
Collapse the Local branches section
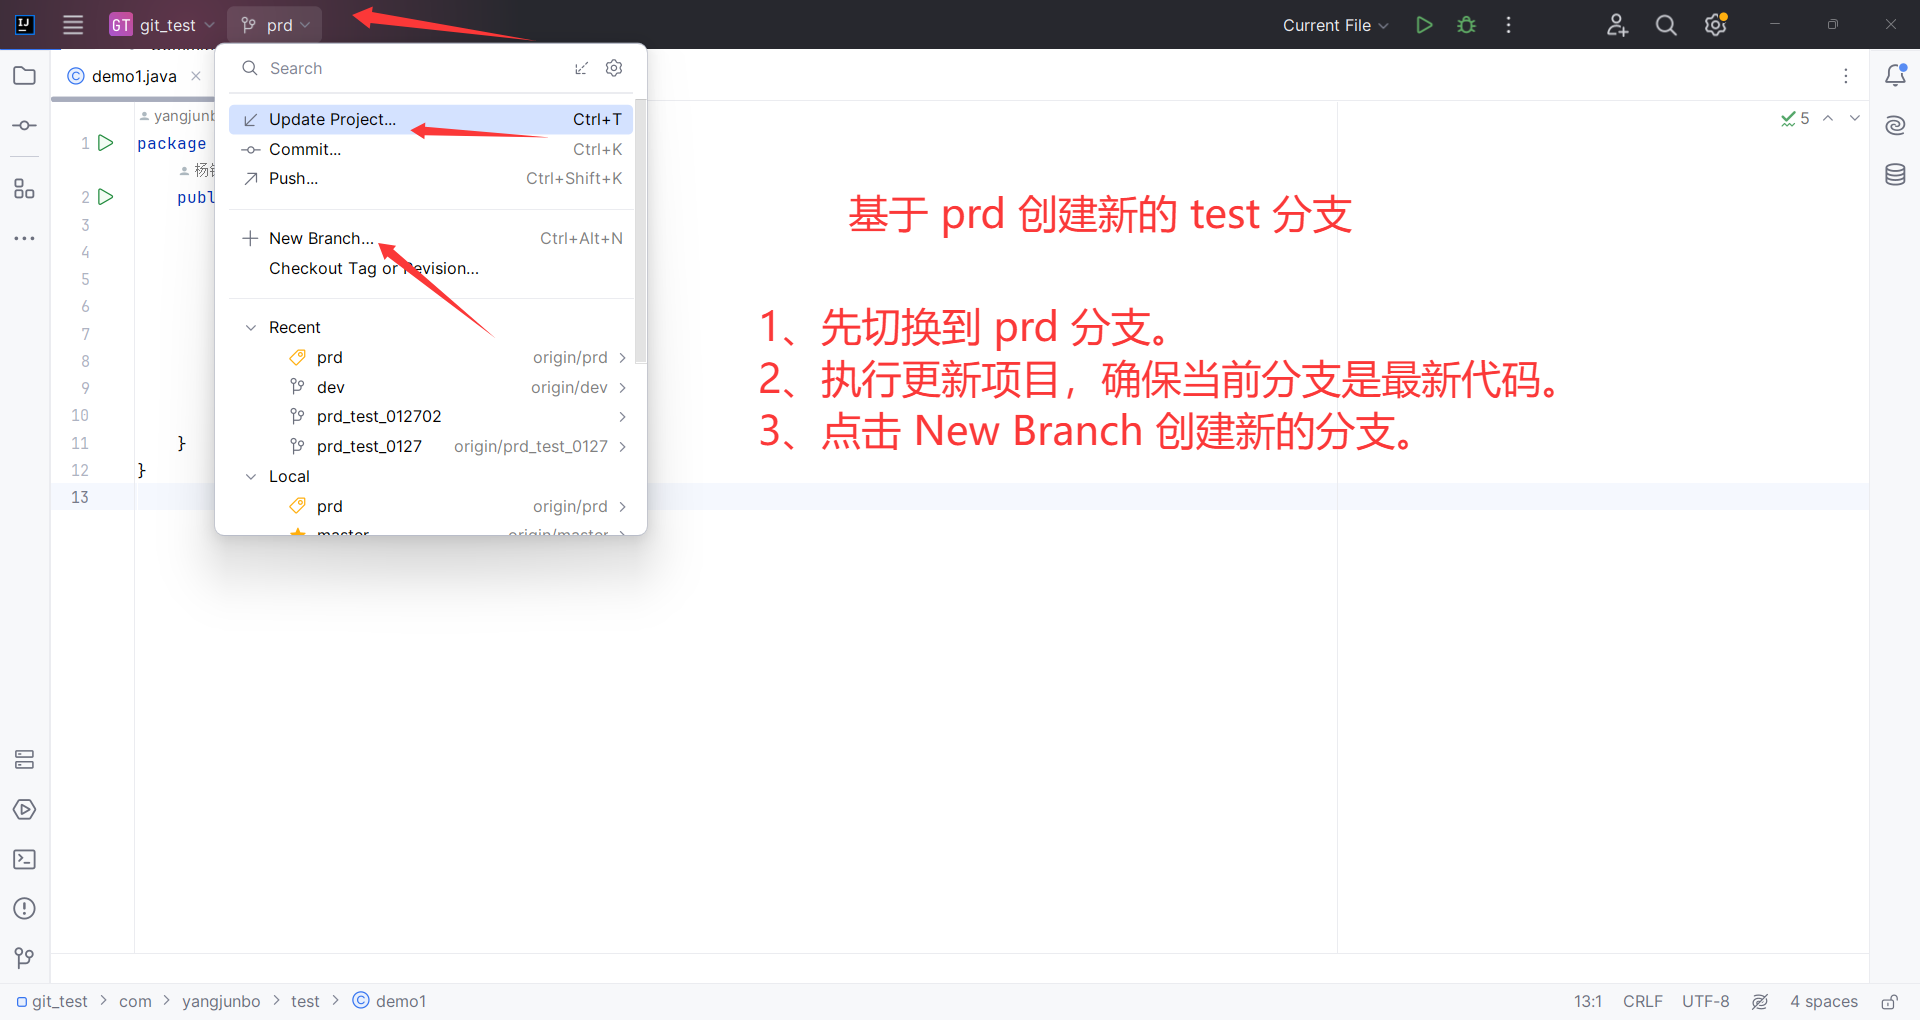point(251,476)
